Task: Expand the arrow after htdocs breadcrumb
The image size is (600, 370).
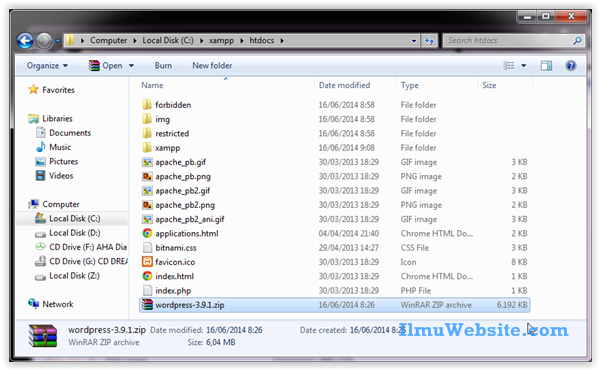Action: pos(282,40)
